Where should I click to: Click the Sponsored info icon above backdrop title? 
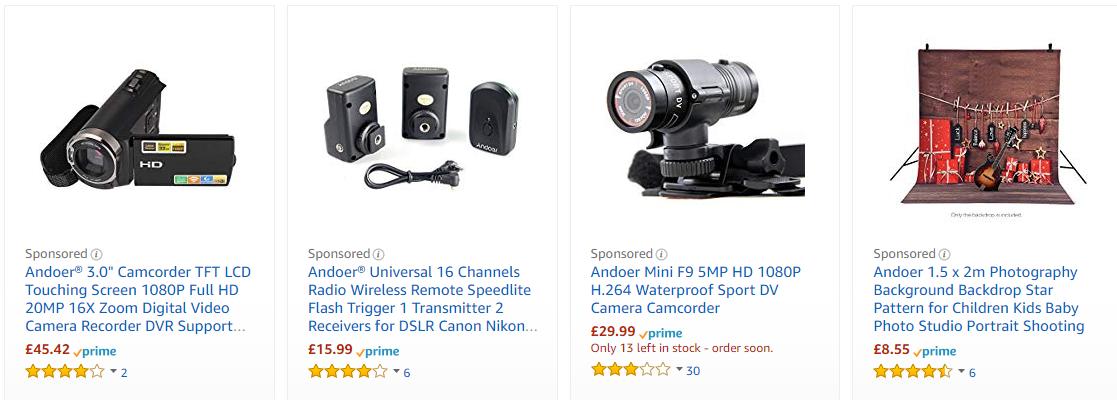click(945, 254)
